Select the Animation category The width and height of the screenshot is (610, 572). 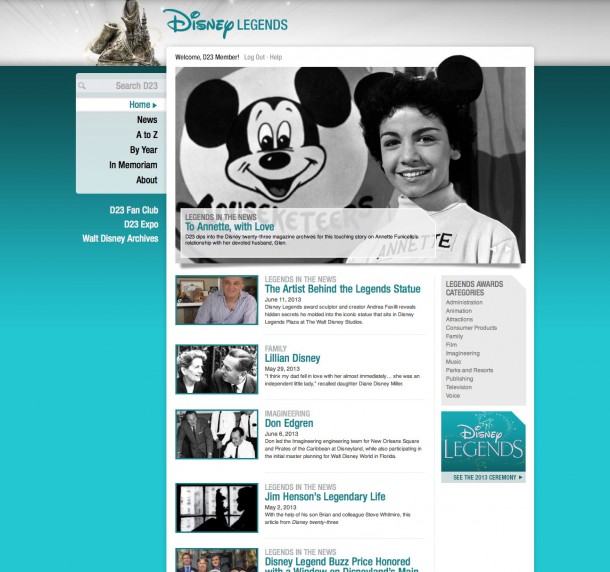pyautogui.click(x=459, y=311)
